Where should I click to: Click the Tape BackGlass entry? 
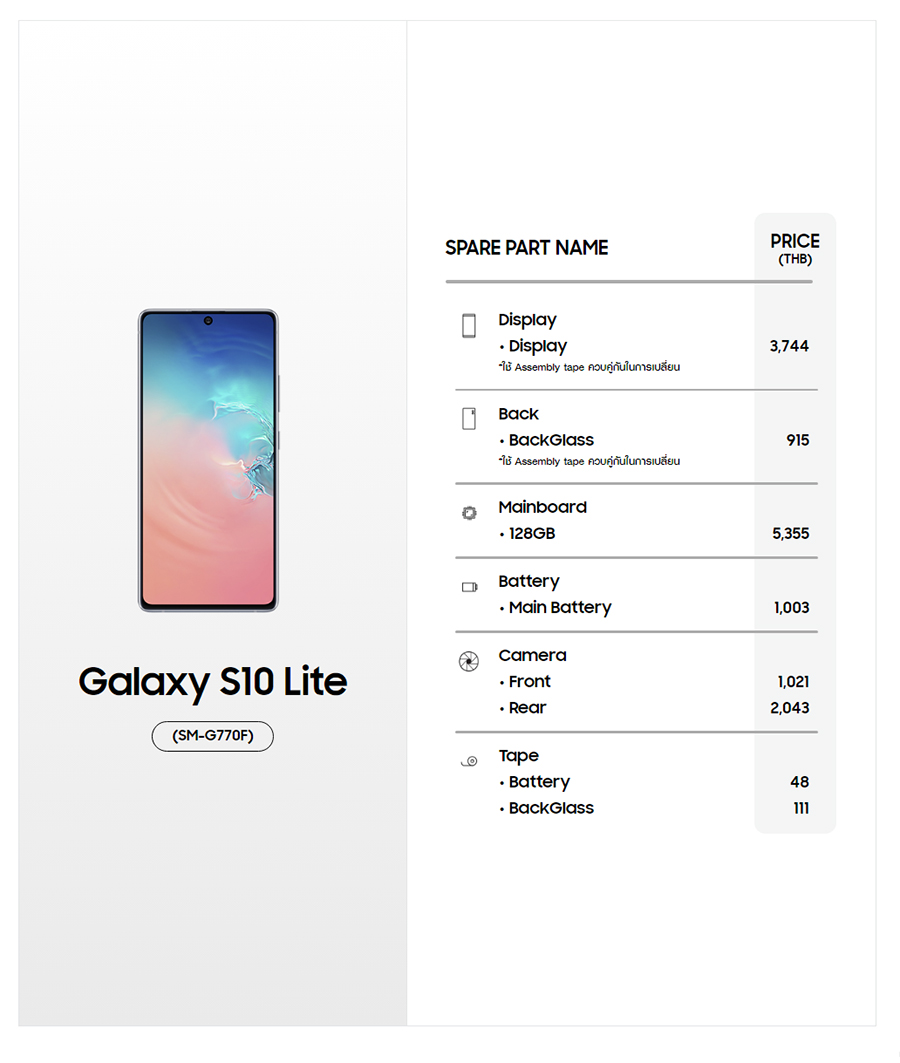click(550, 808)
